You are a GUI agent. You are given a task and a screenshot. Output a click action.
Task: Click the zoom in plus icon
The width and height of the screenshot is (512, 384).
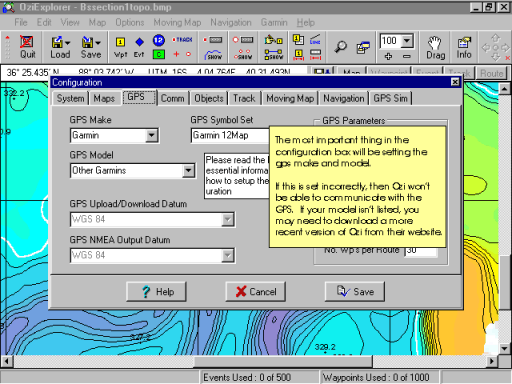tap(388, 56)
